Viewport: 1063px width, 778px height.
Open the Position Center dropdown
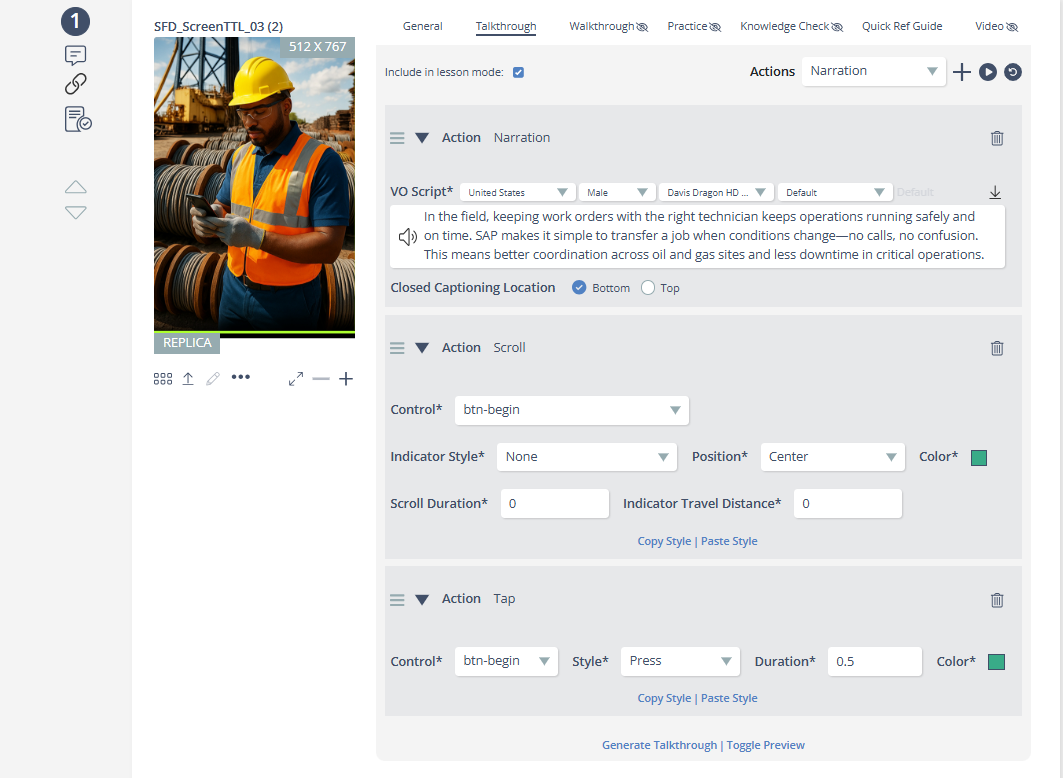833,457
